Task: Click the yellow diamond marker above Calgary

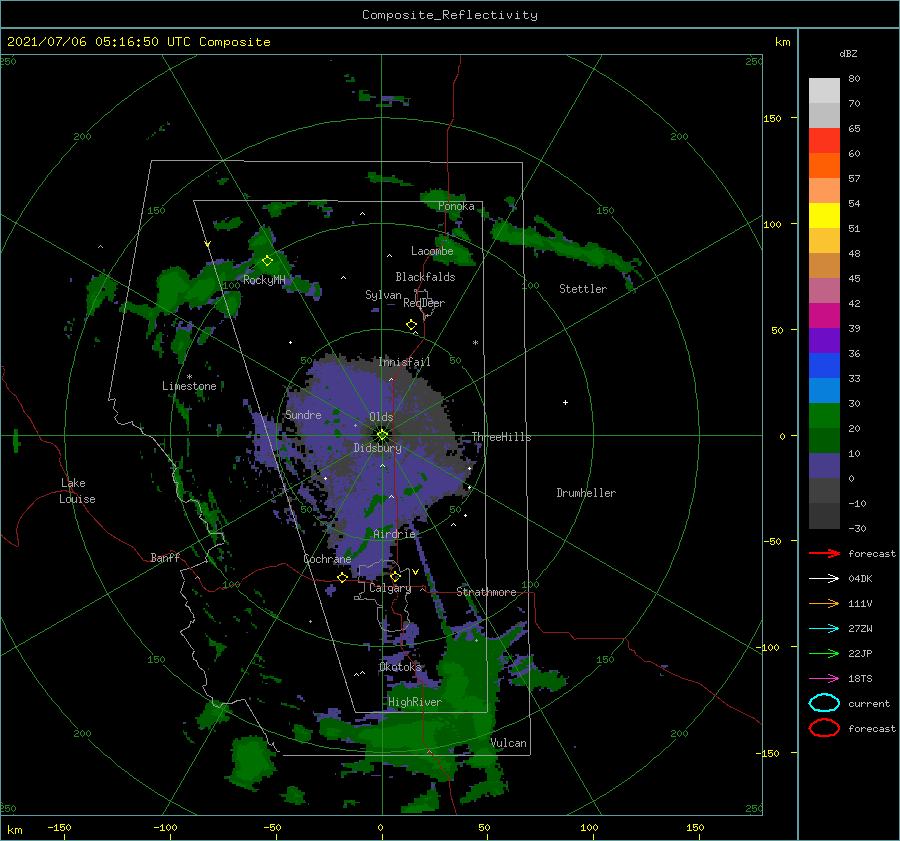Action: (x=395, y=576)
